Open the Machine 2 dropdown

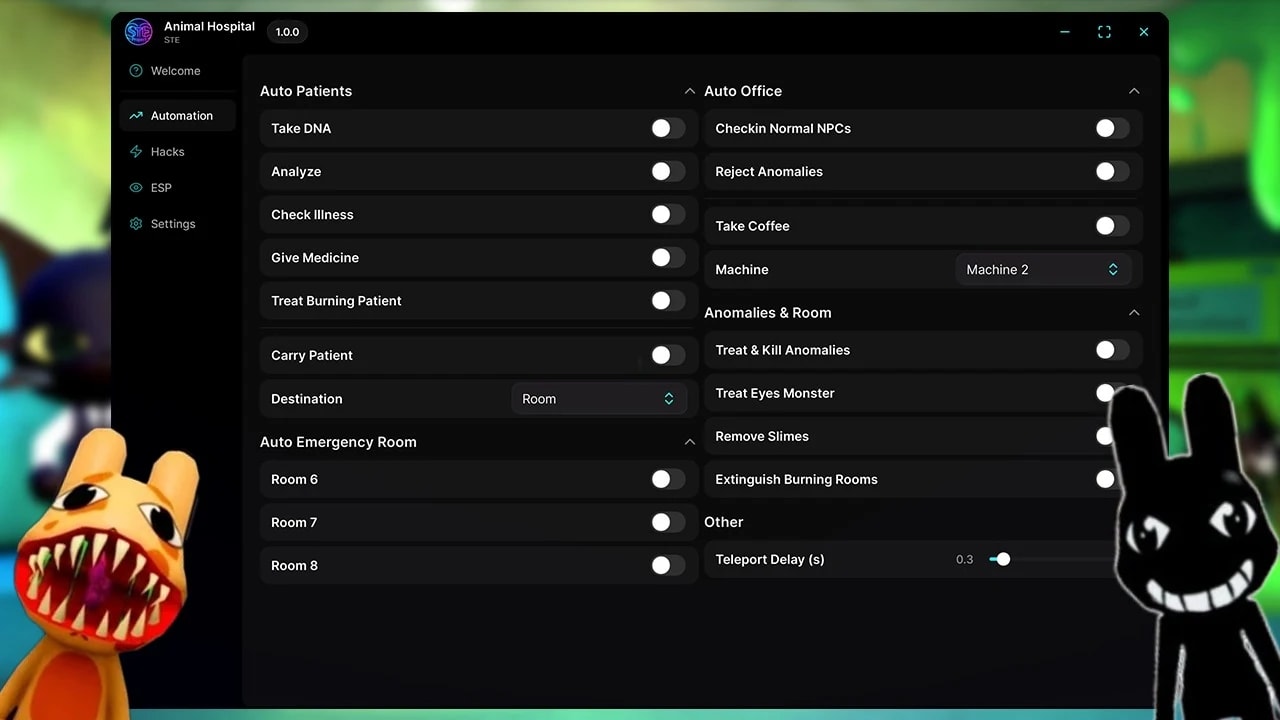(1043, 270)
